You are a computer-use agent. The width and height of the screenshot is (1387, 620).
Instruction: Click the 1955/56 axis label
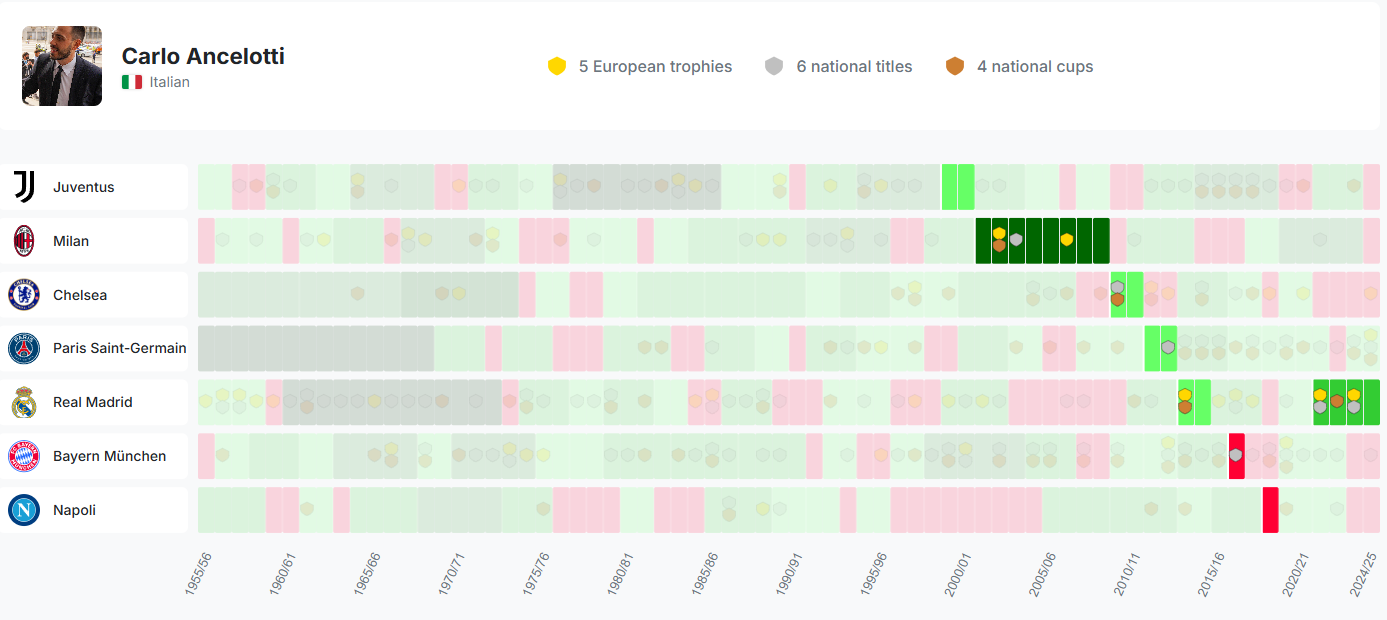[x=200, y=574]
